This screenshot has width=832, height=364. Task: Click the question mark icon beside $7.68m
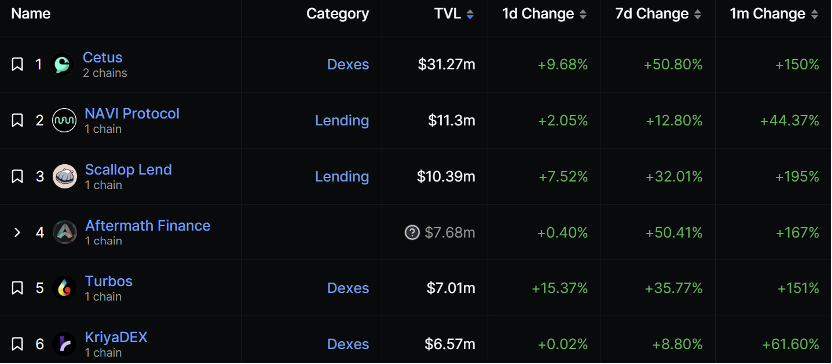[412, 232]
